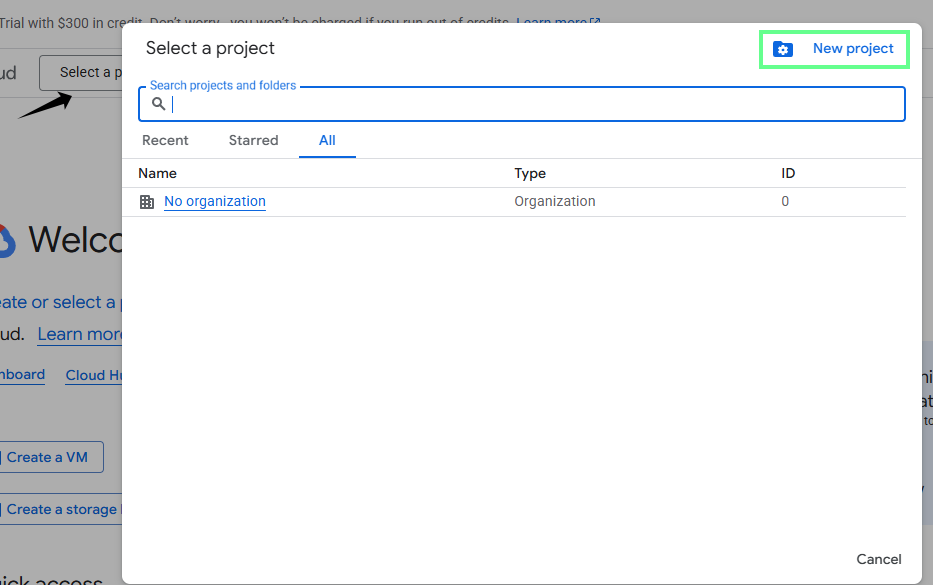Select the All projects tab
This screenshot has width=933, height=585.
(x=327, y=140)
